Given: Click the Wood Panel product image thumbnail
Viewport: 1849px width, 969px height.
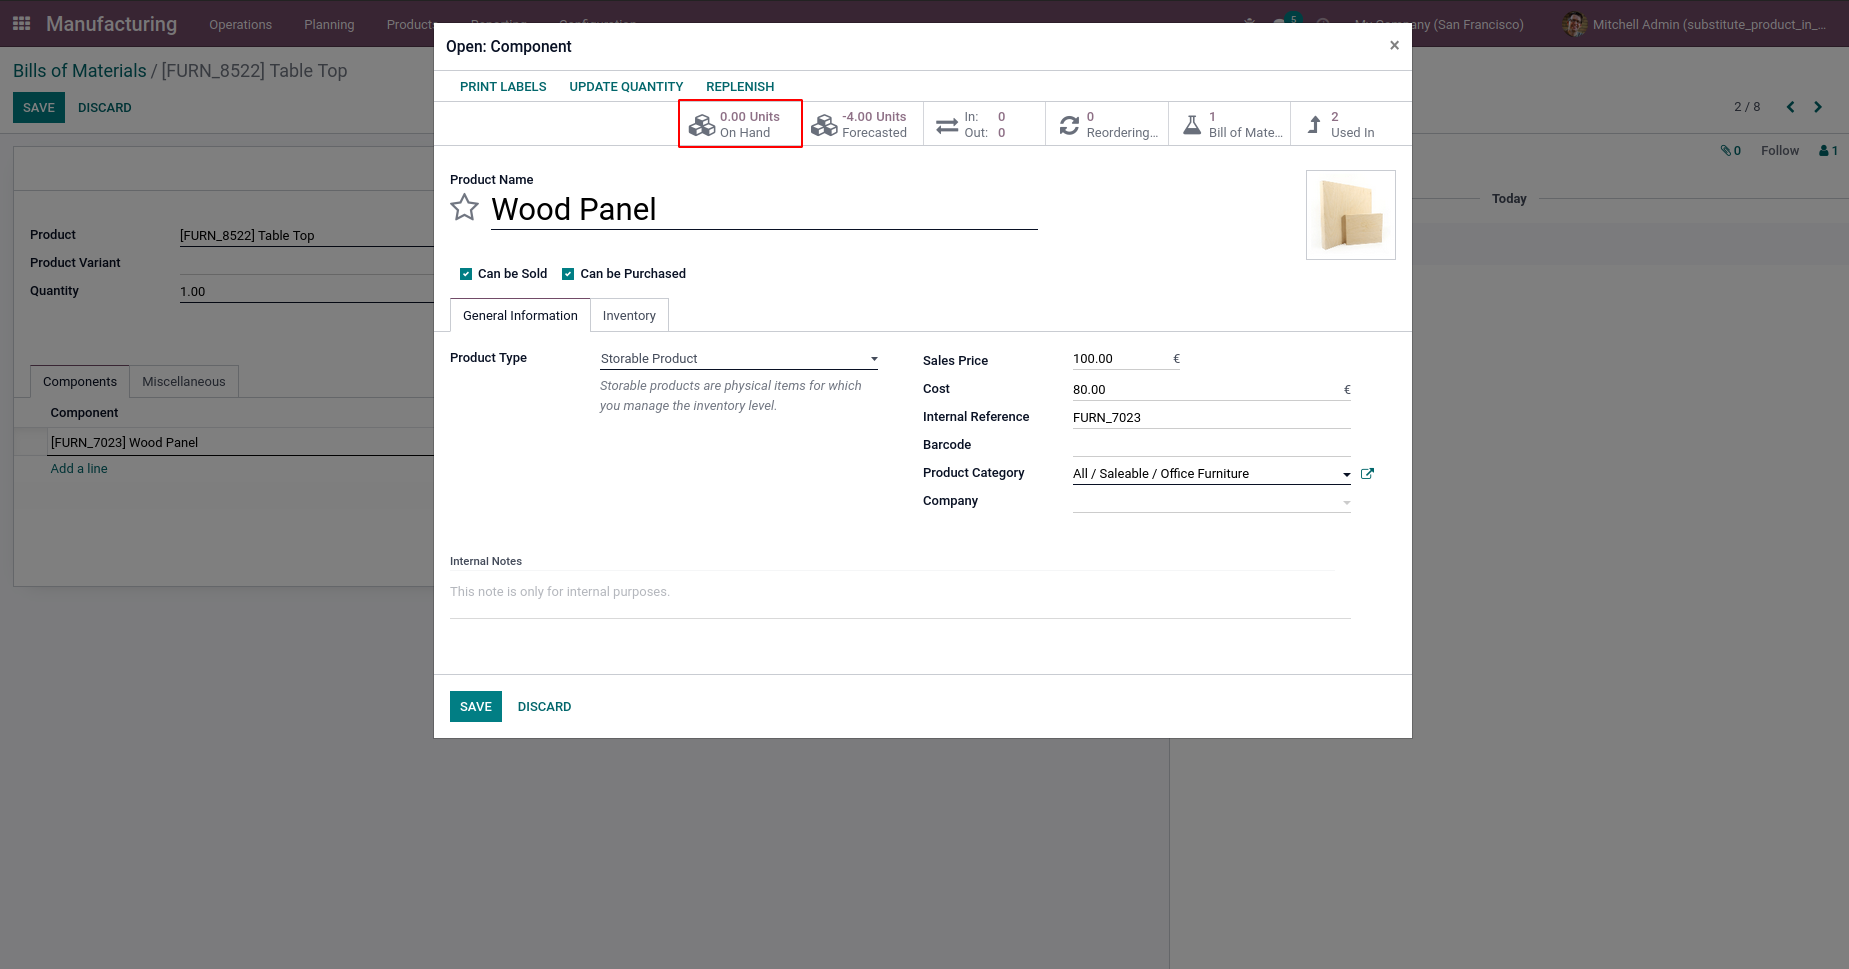Looking at the screenshot, I should click(1351, 215).
